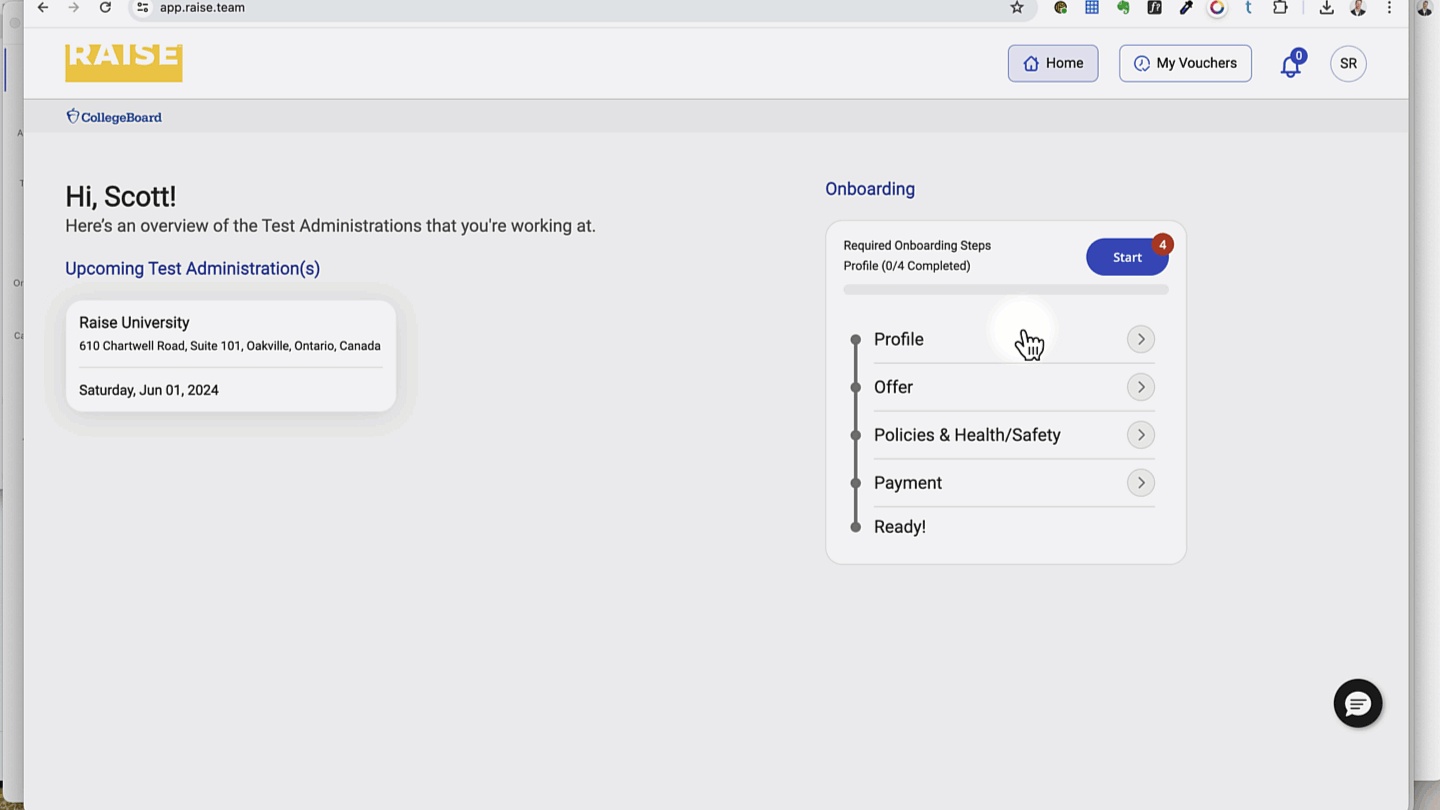Image resolution: width=1440 pixels, height=810 pixels.
Task: Click the RAISE logo
Action: tap(124, 62)
